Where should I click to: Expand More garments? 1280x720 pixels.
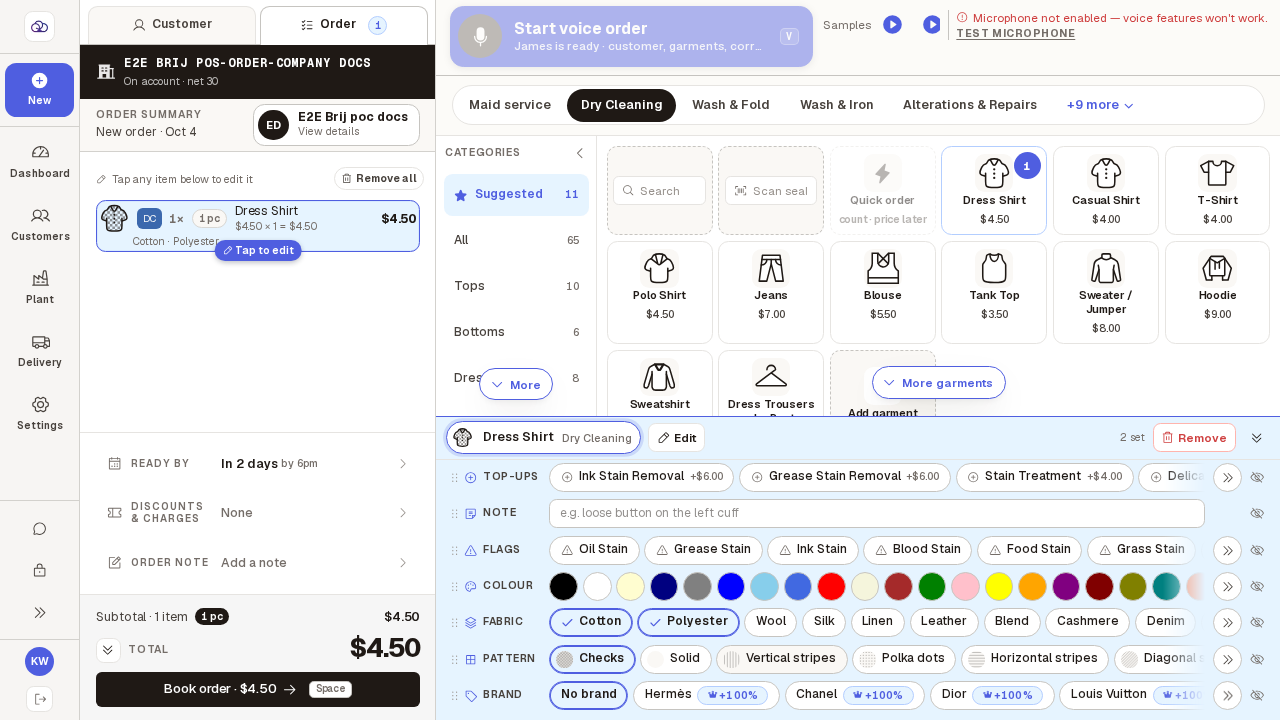click(939, 382)
